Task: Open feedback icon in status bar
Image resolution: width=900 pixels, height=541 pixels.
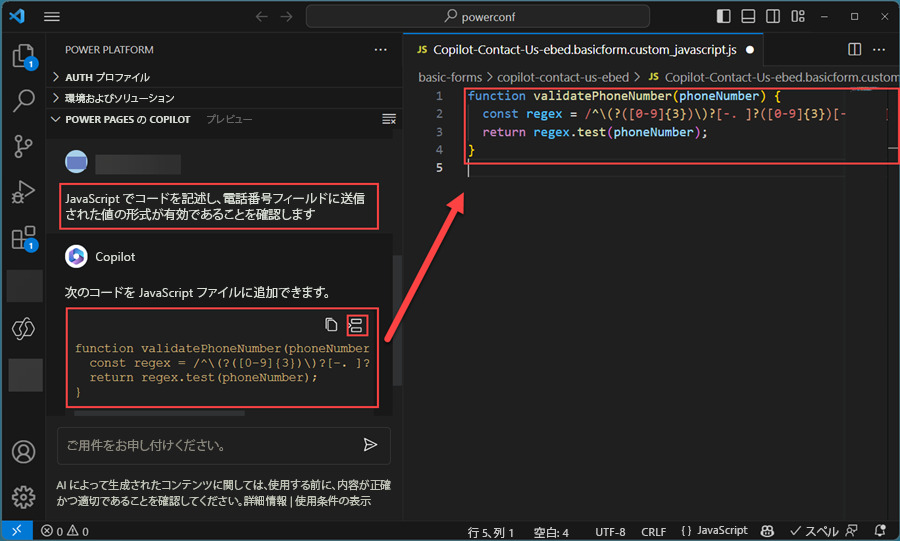Action: click(x=852, y=531)
